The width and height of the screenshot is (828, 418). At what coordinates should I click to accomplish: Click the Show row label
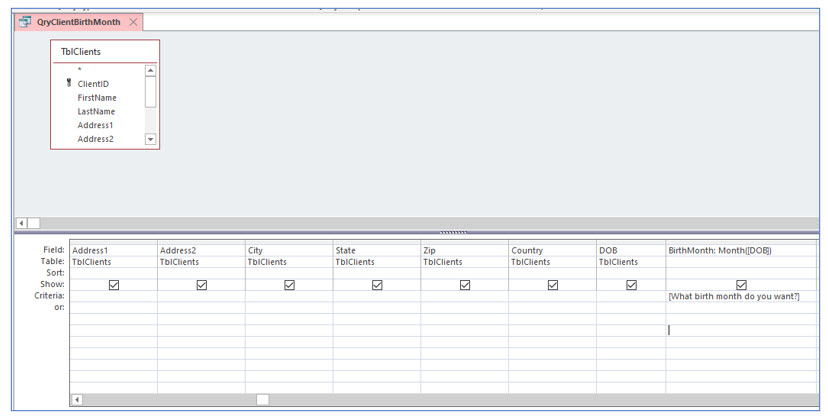click(x=53, y=284)
